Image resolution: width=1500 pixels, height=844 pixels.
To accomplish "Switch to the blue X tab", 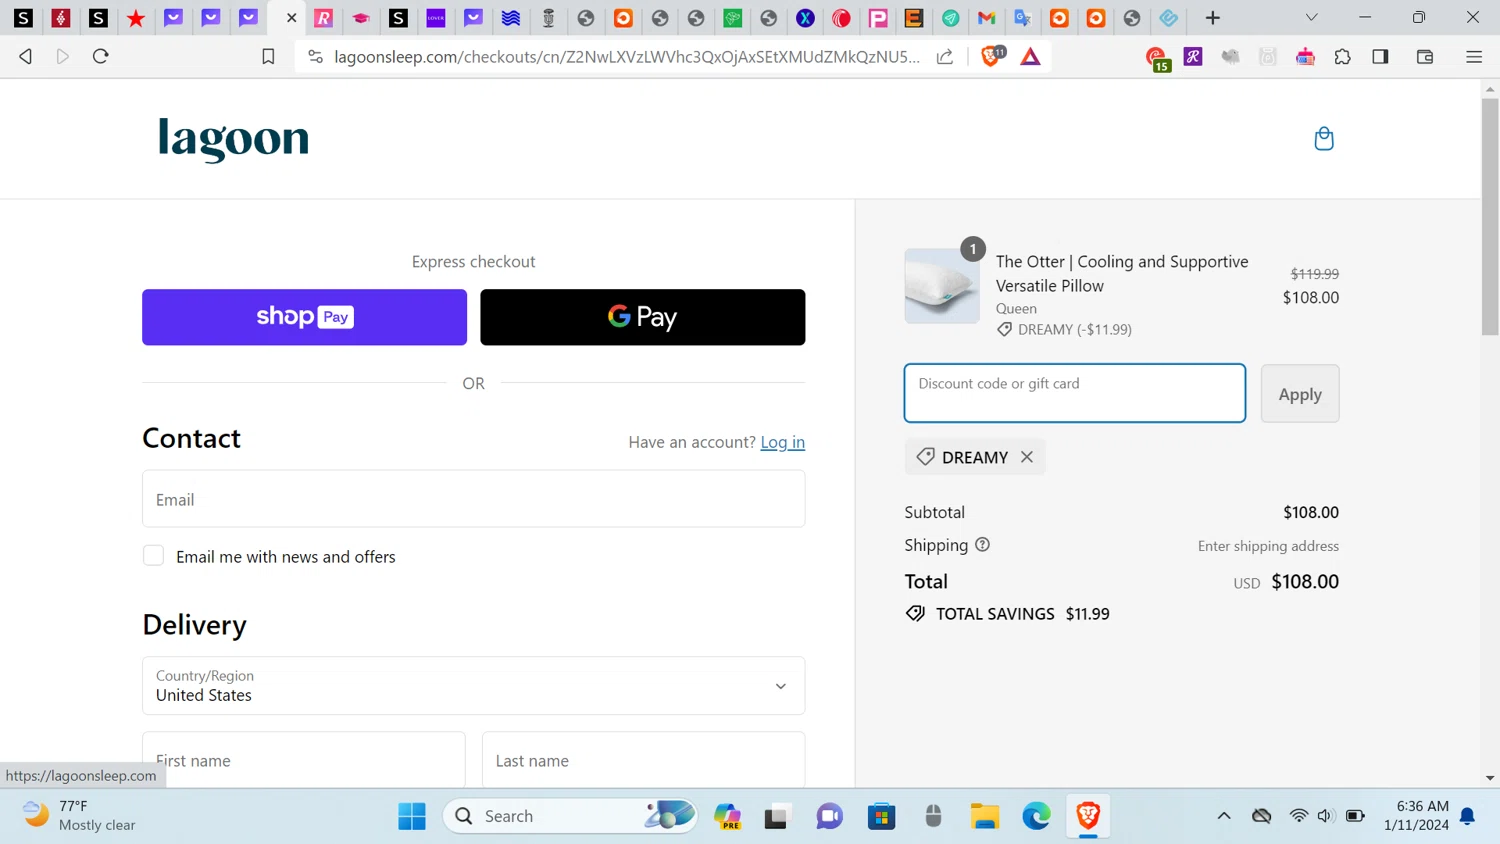I will click(x=805, y=18).
